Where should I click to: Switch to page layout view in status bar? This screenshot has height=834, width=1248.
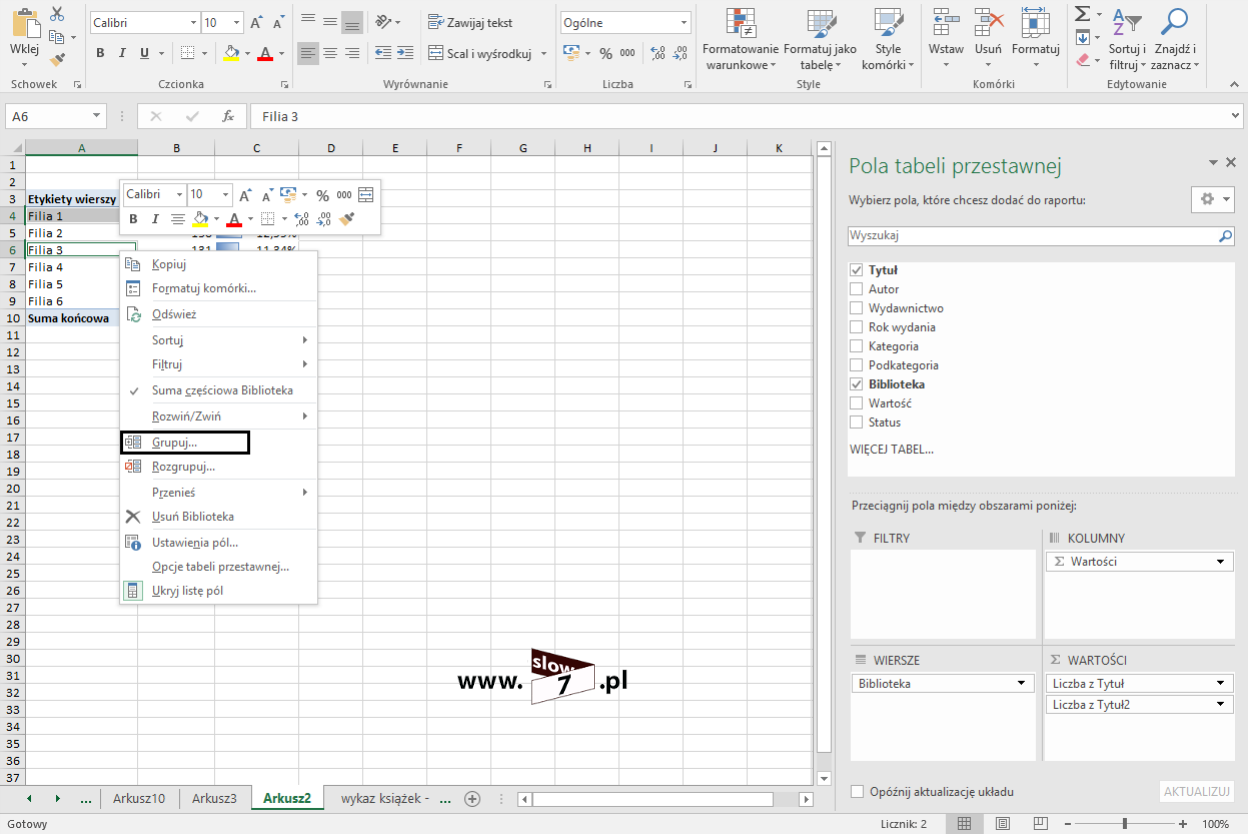tap(1001, 823)
